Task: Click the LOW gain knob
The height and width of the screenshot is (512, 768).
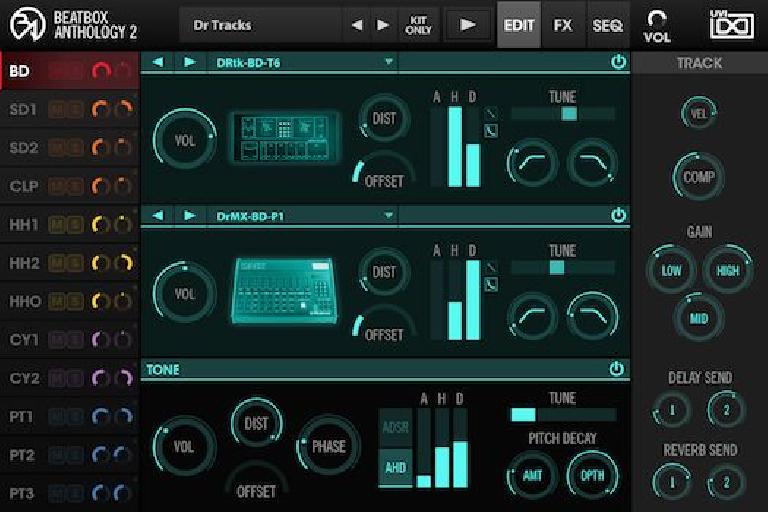Action: pos(671,270)
